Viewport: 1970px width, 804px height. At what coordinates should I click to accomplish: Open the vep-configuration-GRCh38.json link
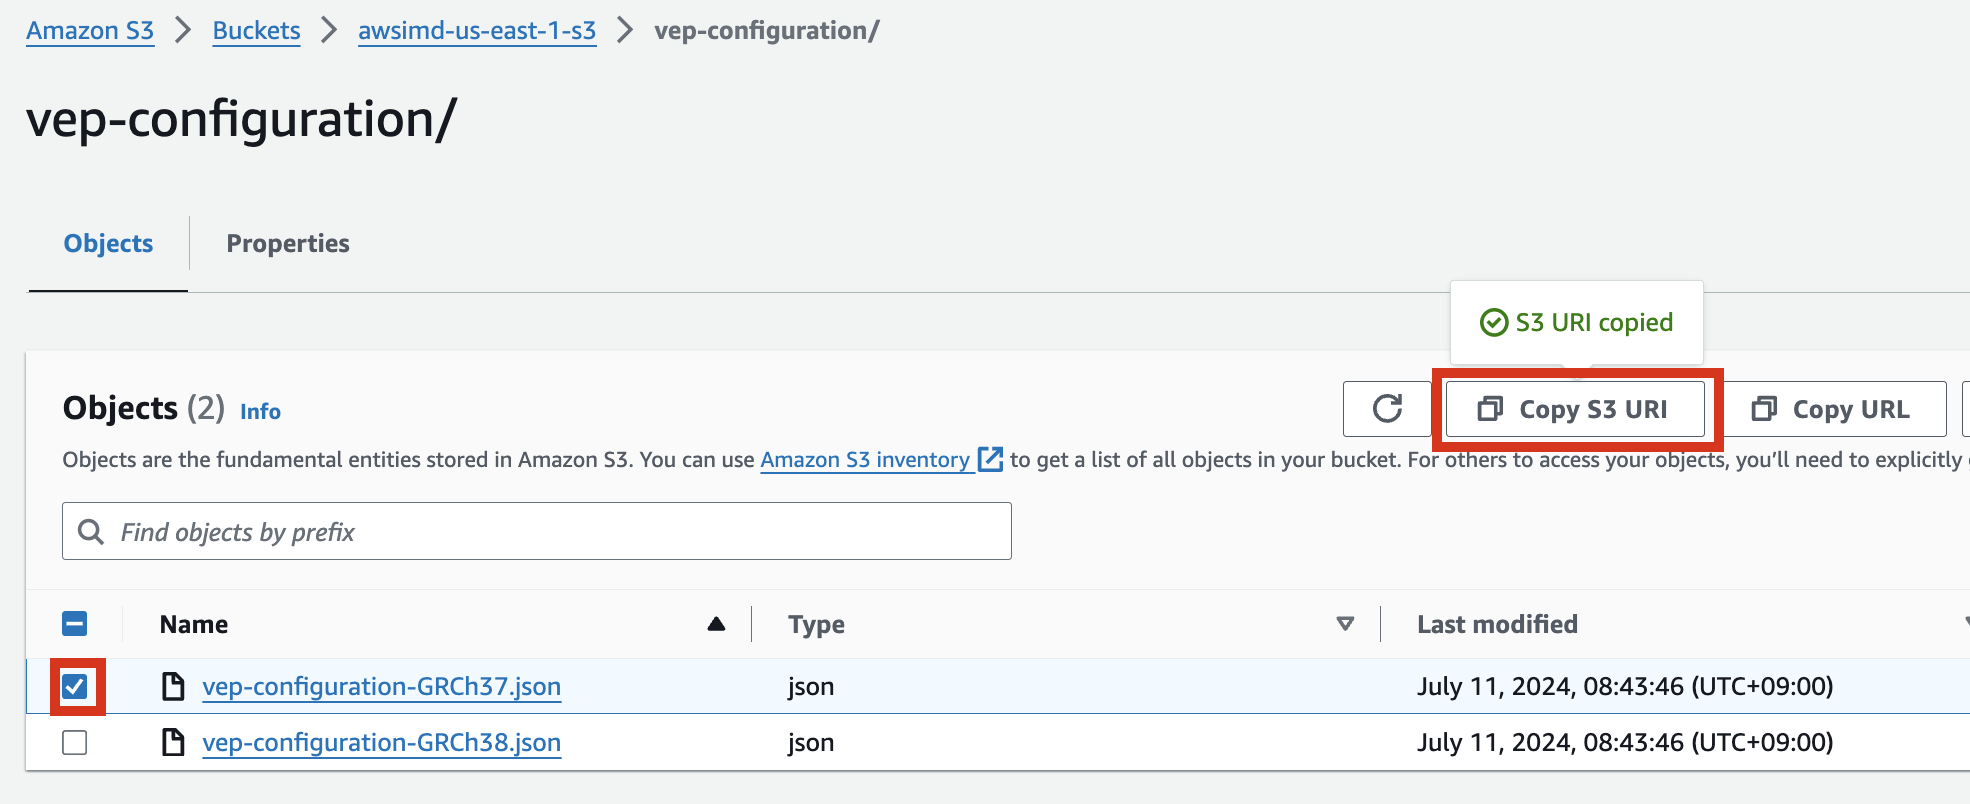[x=381, y=742]
